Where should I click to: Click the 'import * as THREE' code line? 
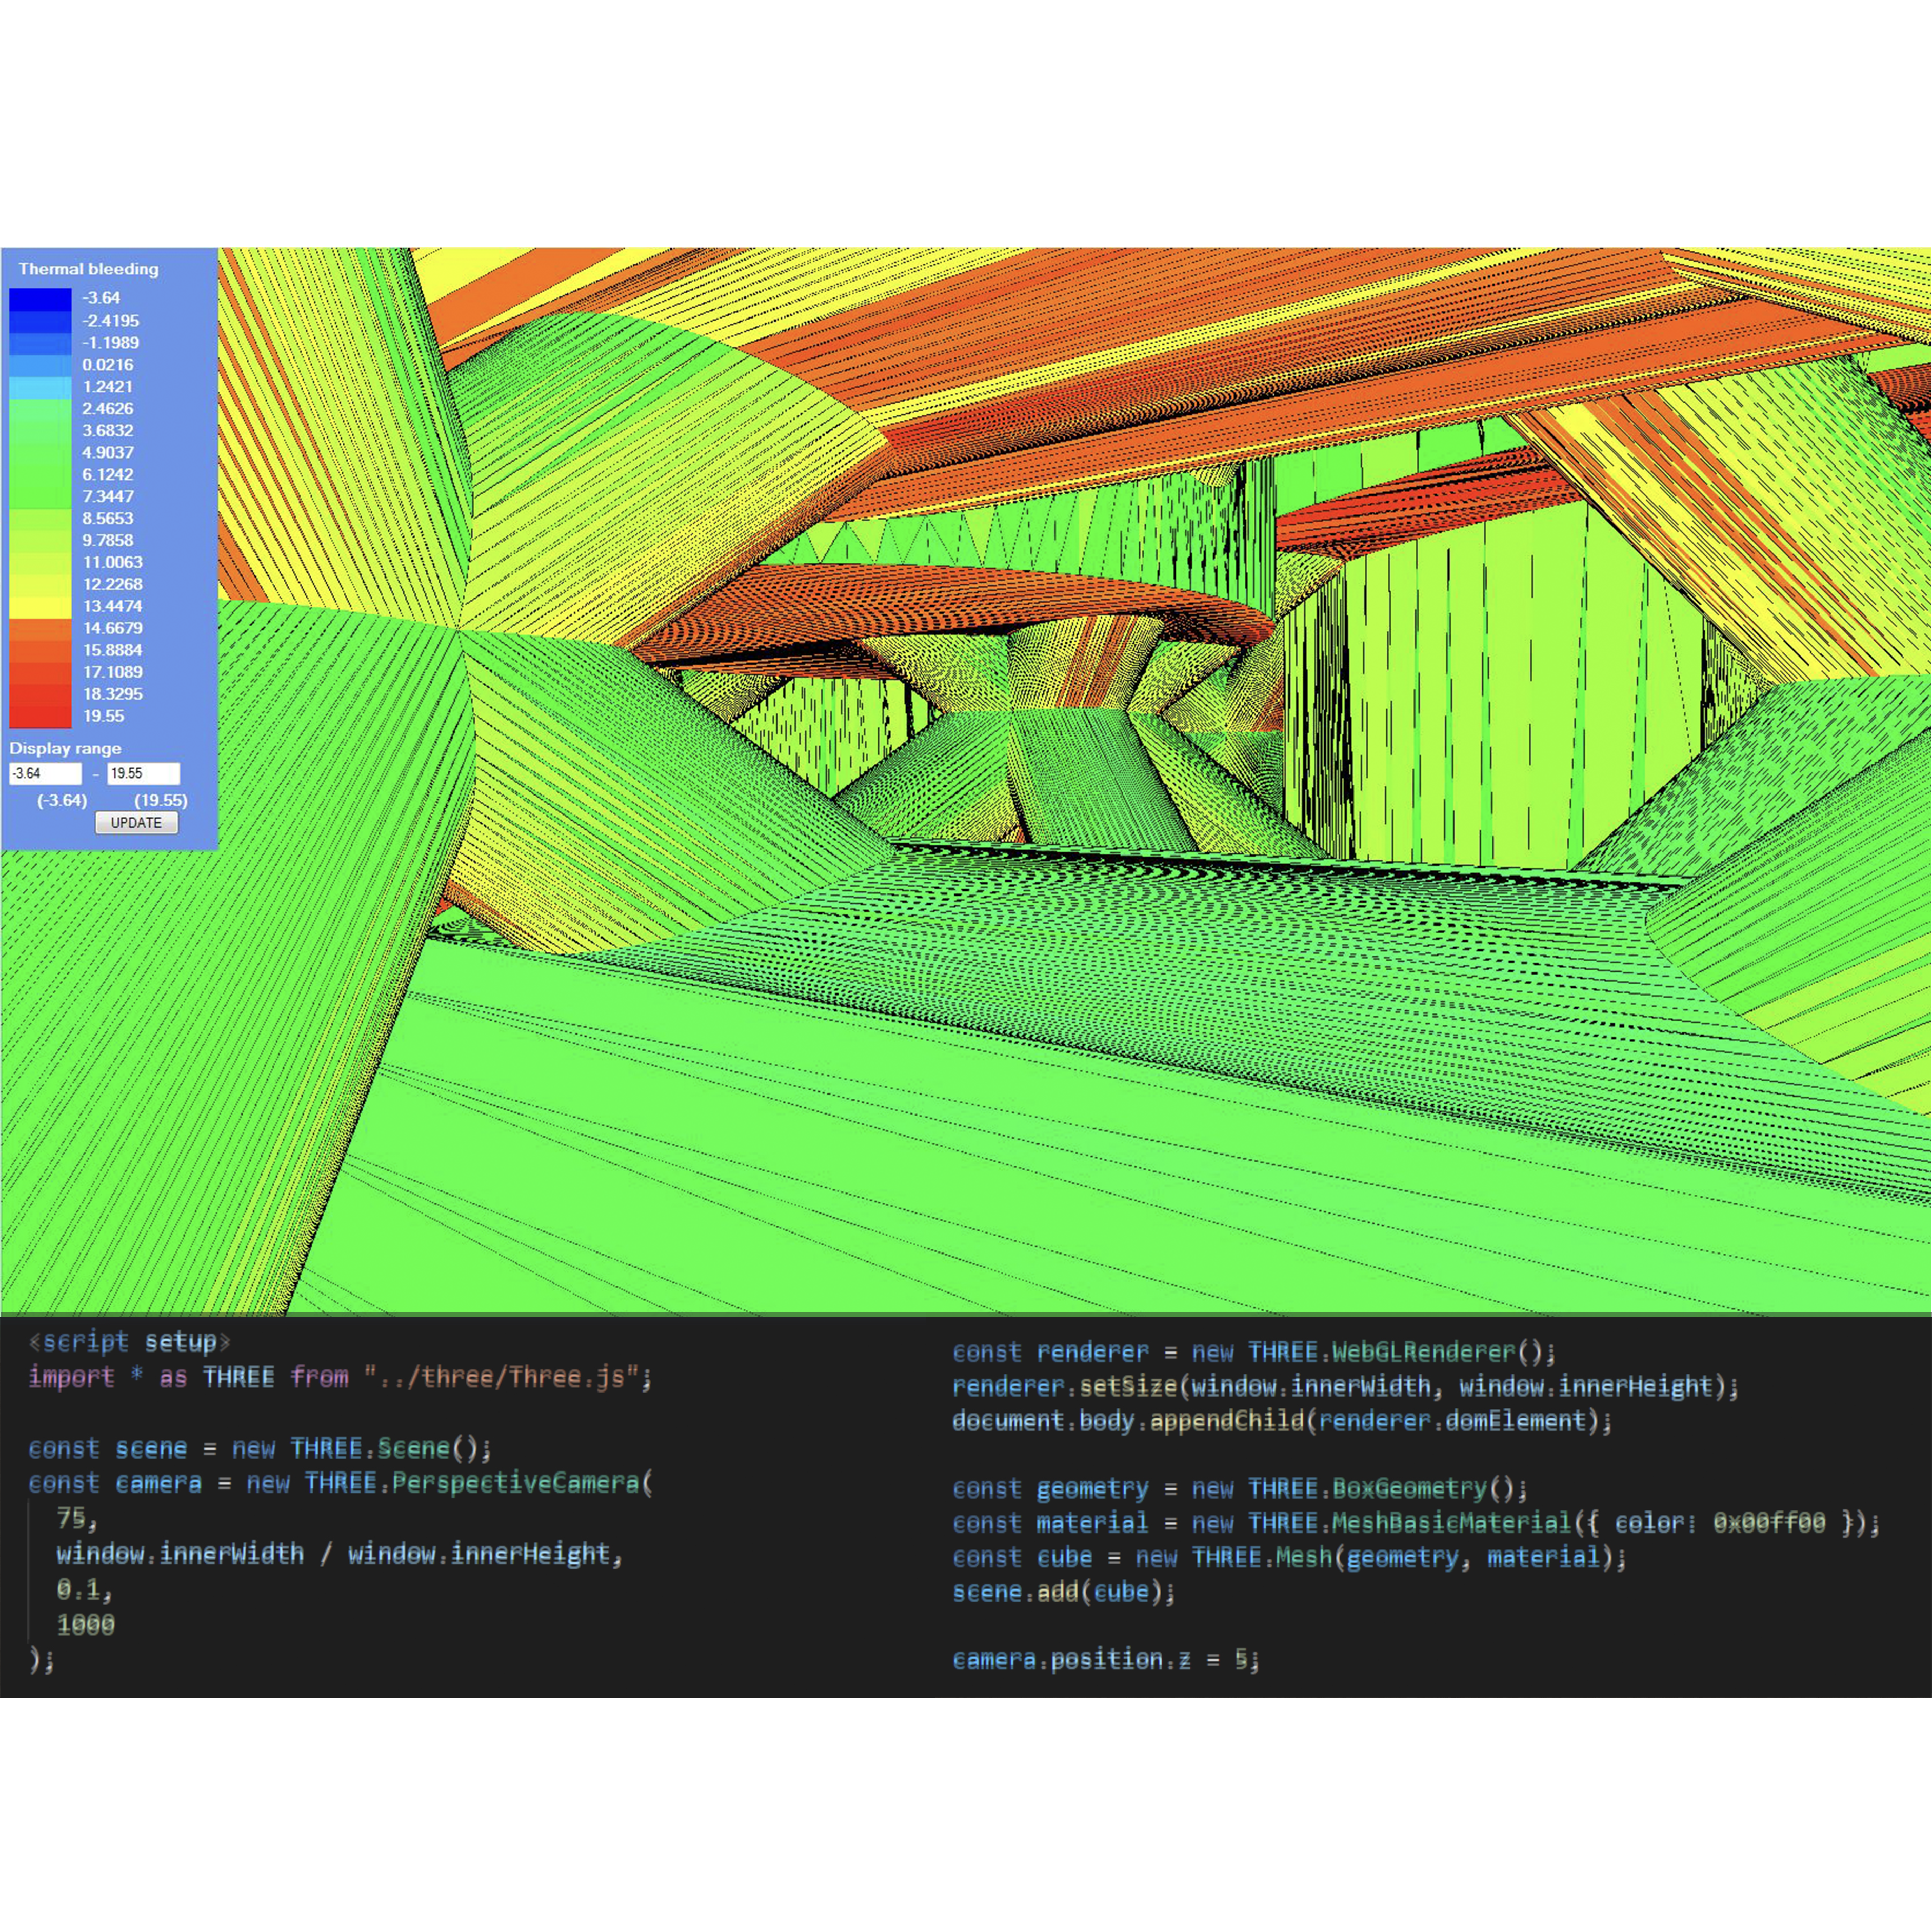pyautogui.click(x=340, y=1377)
